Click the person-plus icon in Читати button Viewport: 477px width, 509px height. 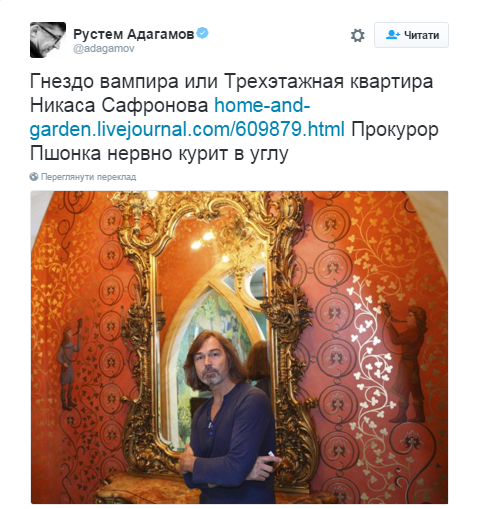click(393, 35)
